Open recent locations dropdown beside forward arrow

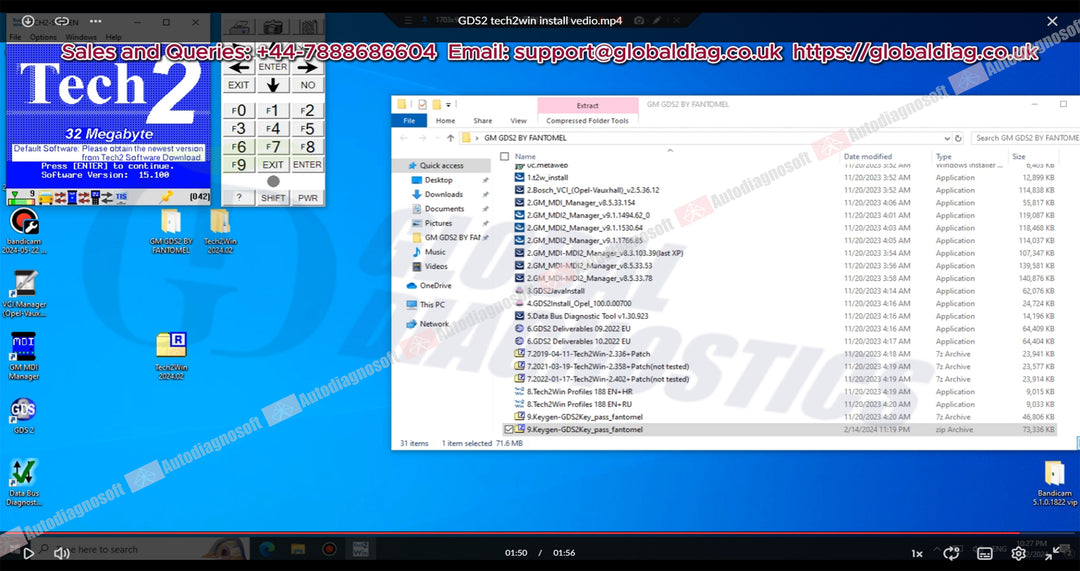(x=435, y=138)
